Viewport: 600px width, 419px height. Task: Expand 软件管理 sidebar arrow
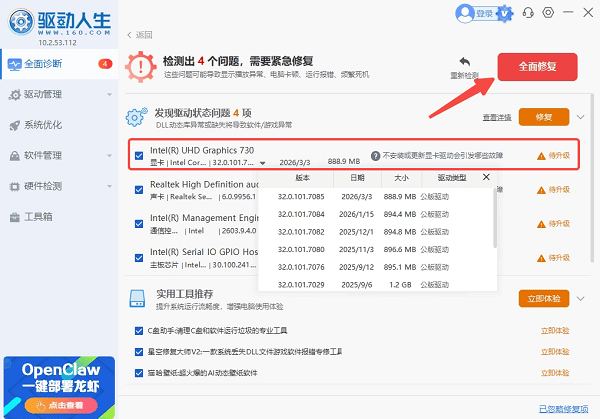pos(109,156)
